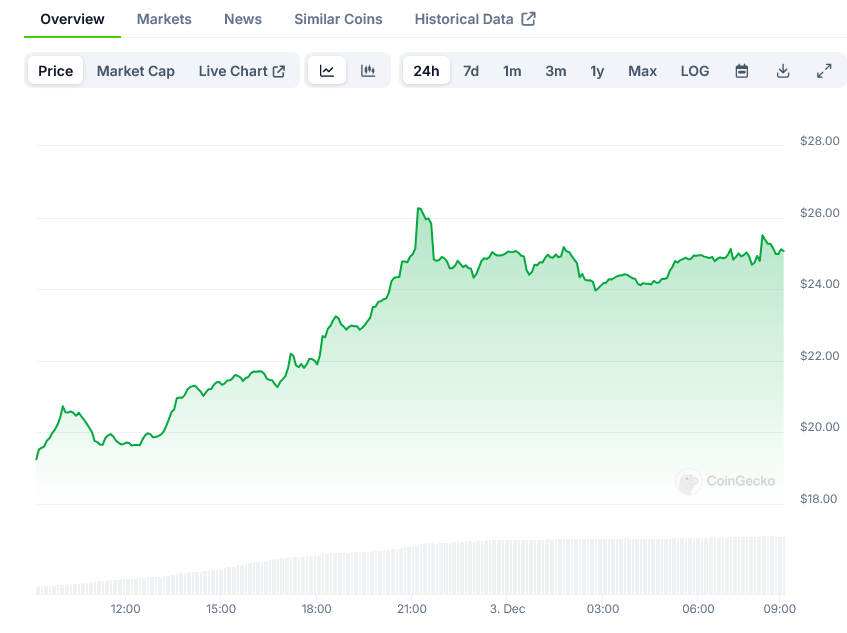
Task: Open Historical Data external link
Action: (x=475, y=19)
